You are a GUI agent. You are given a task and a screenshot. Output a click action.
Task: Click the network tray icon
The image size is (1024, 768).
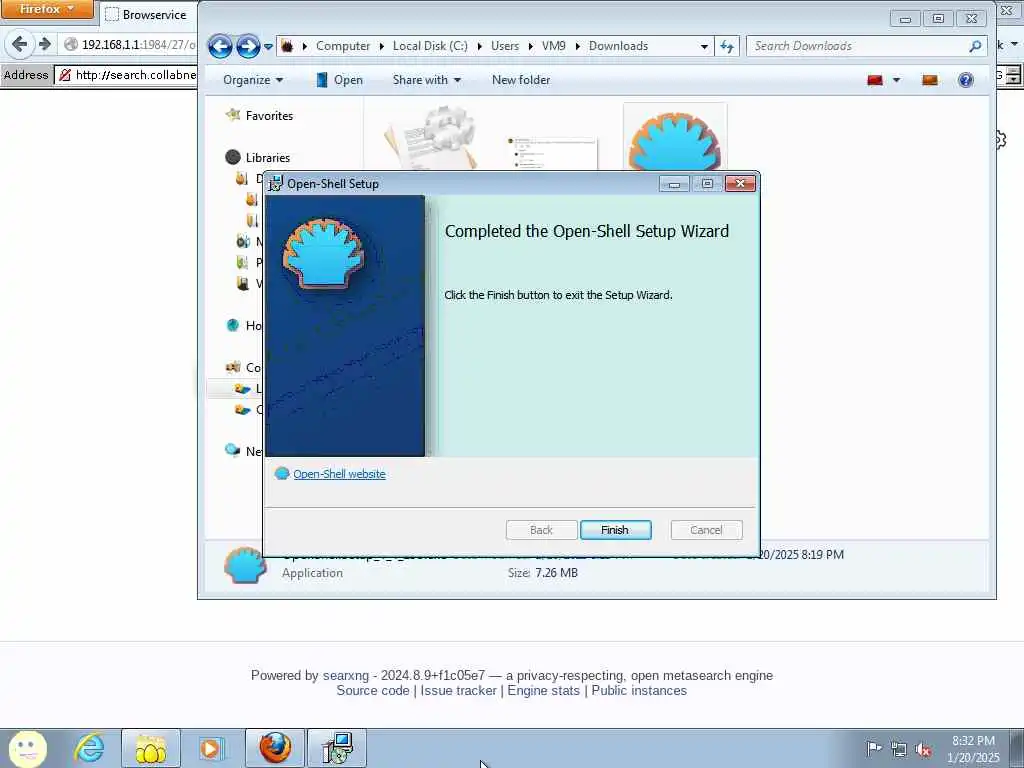point(899,748)
